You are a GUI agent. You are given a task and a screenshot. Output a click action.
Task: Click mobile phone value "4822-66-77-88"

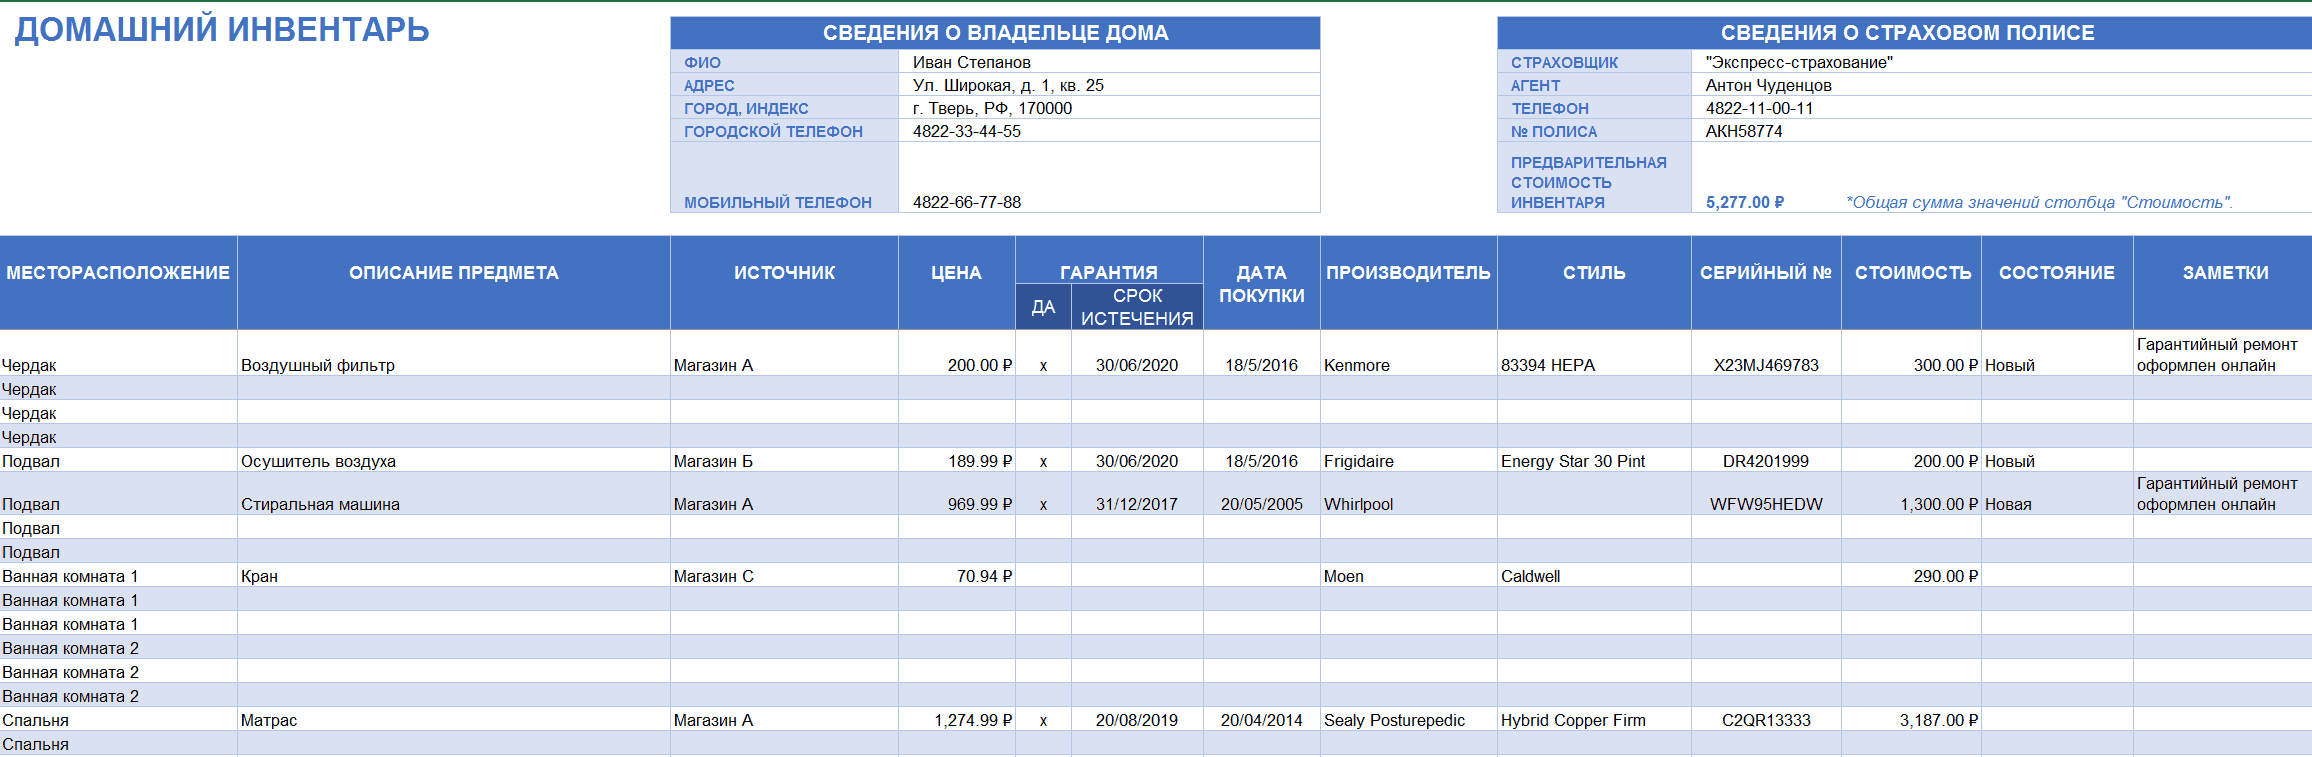coord(1109,178)
